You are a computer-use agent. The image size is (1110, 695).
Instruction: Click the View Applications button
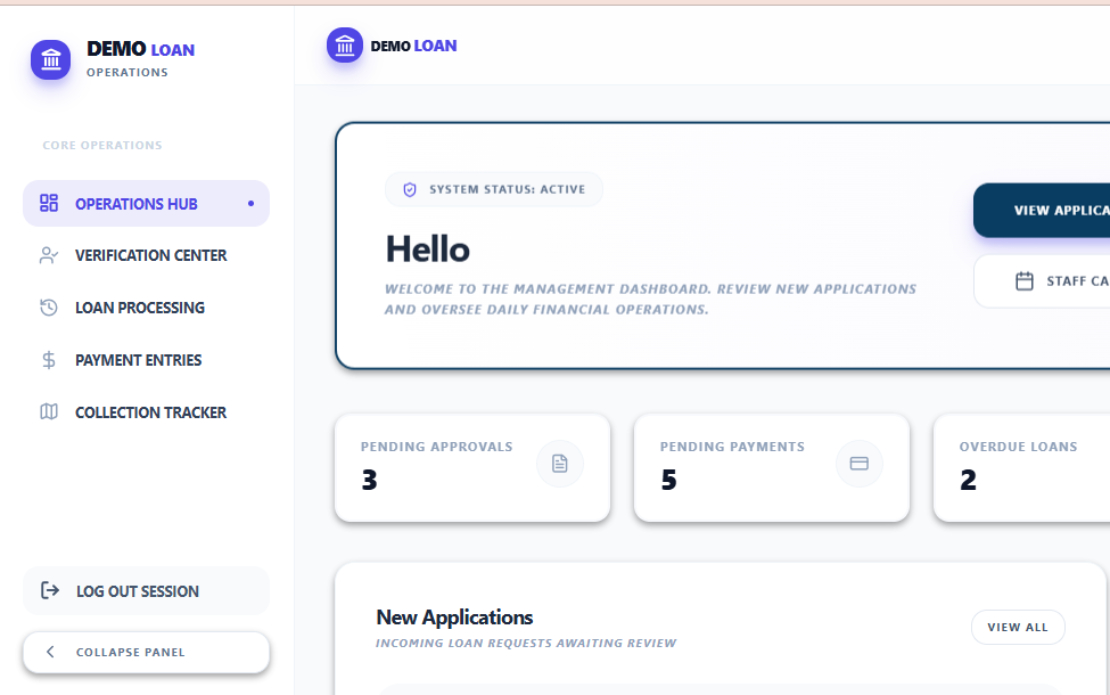[1041, 210]
